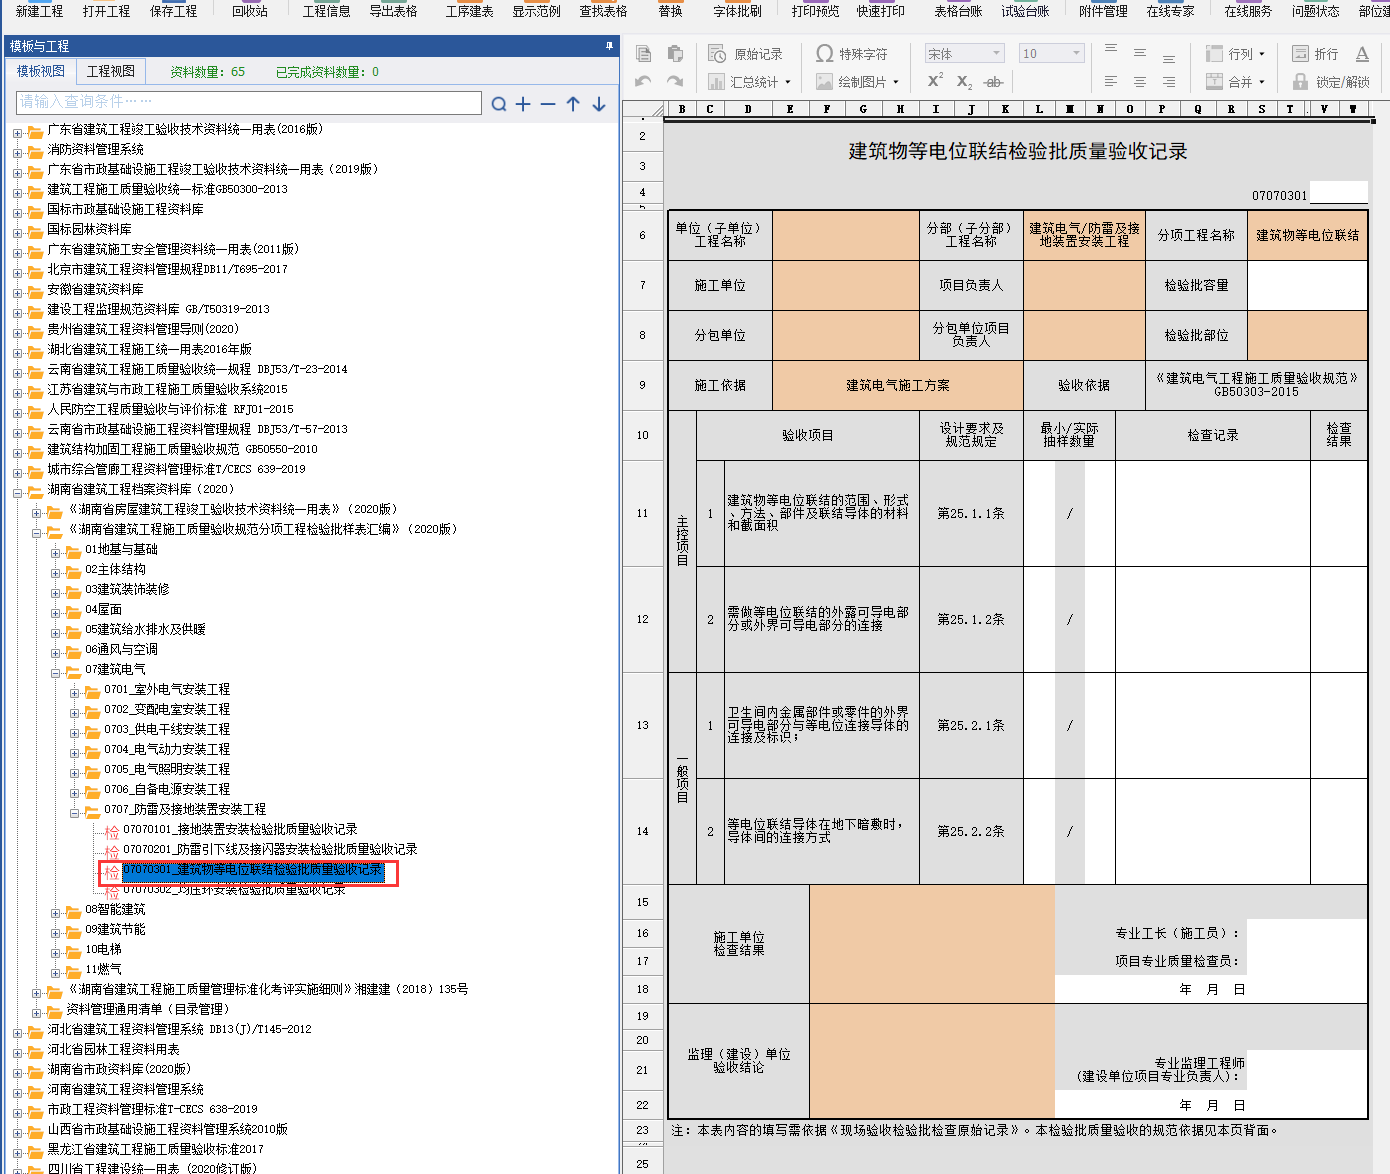Switch to the 模板视图 tab

click(x=41, y=72)
